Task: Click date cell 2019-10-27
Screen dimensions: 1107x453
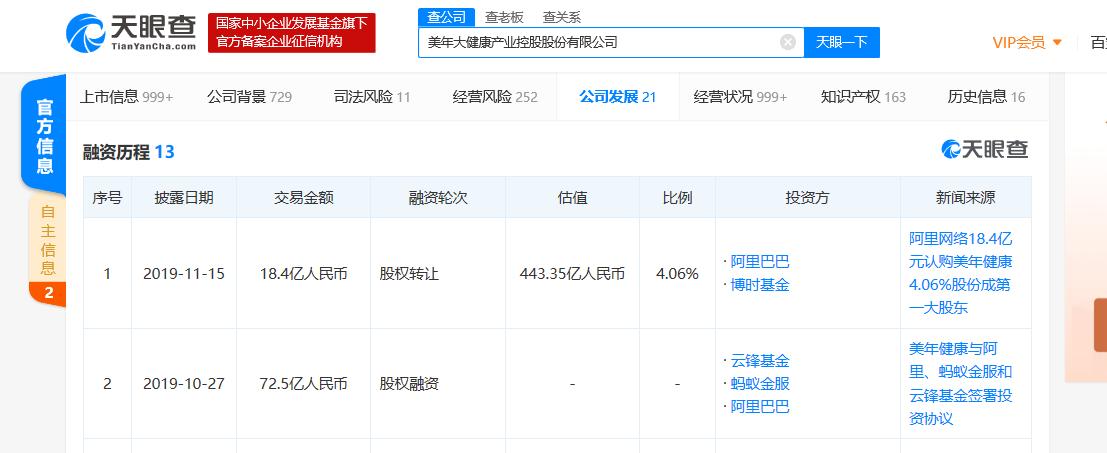Action: [184, 384]
